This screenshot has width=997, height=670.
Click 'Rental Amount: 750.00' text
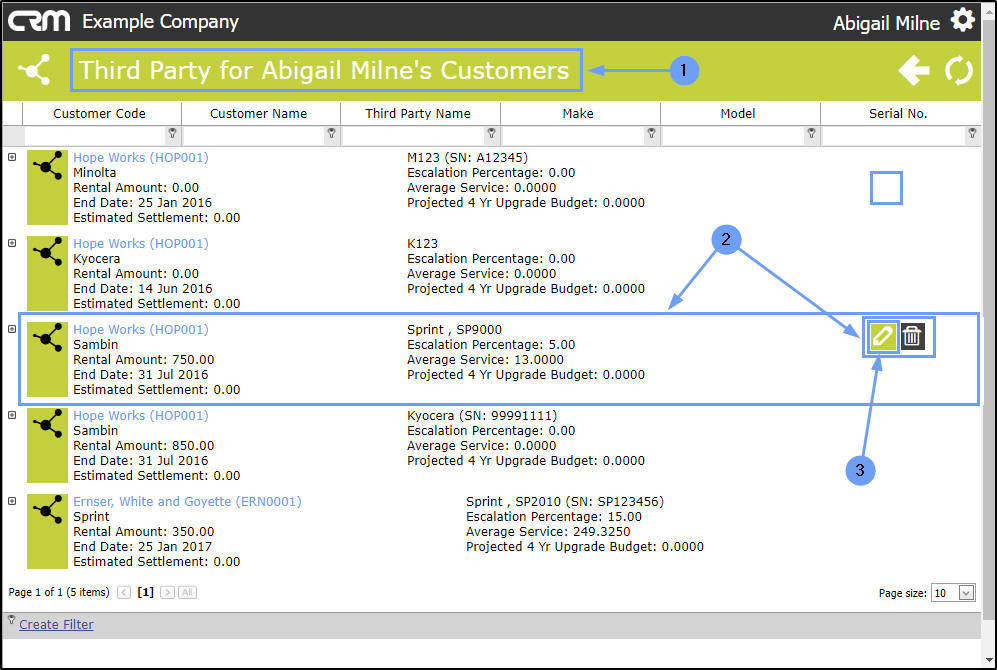pyautogui.click(x=144, y=359)
